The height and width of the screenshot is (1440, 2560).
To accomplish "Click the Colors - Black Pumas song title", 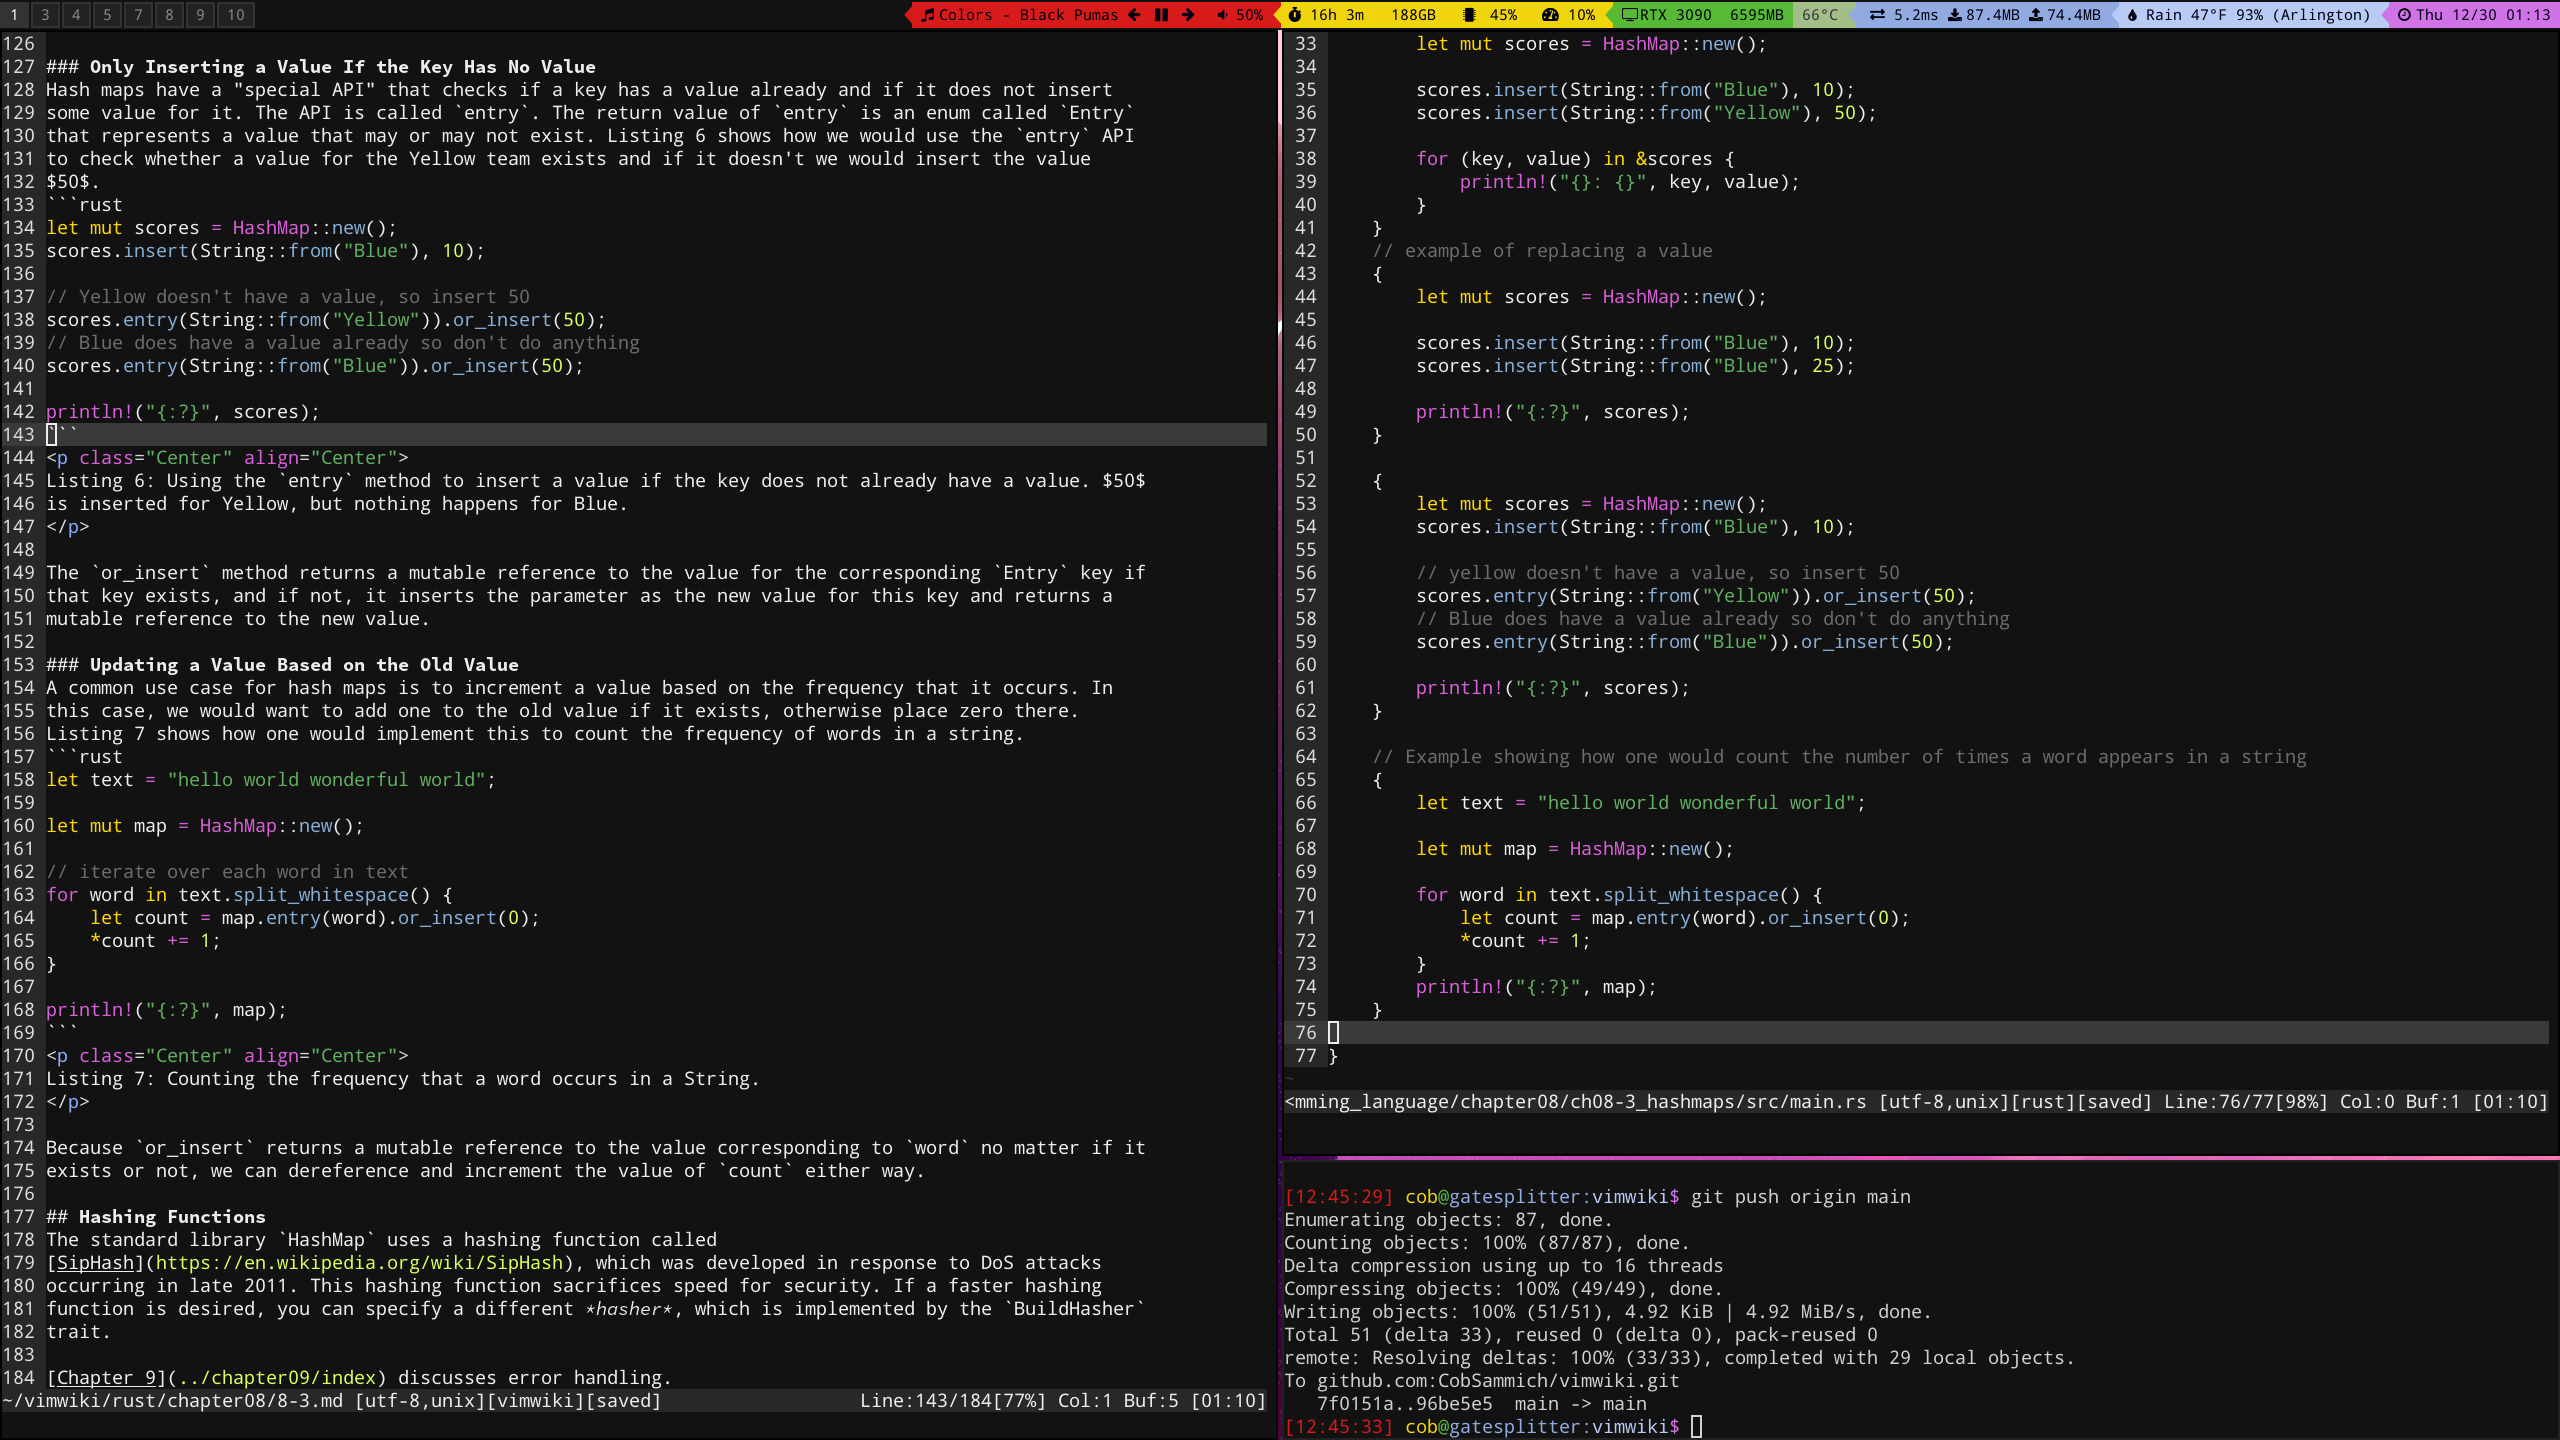I will tap(1028, 14).
